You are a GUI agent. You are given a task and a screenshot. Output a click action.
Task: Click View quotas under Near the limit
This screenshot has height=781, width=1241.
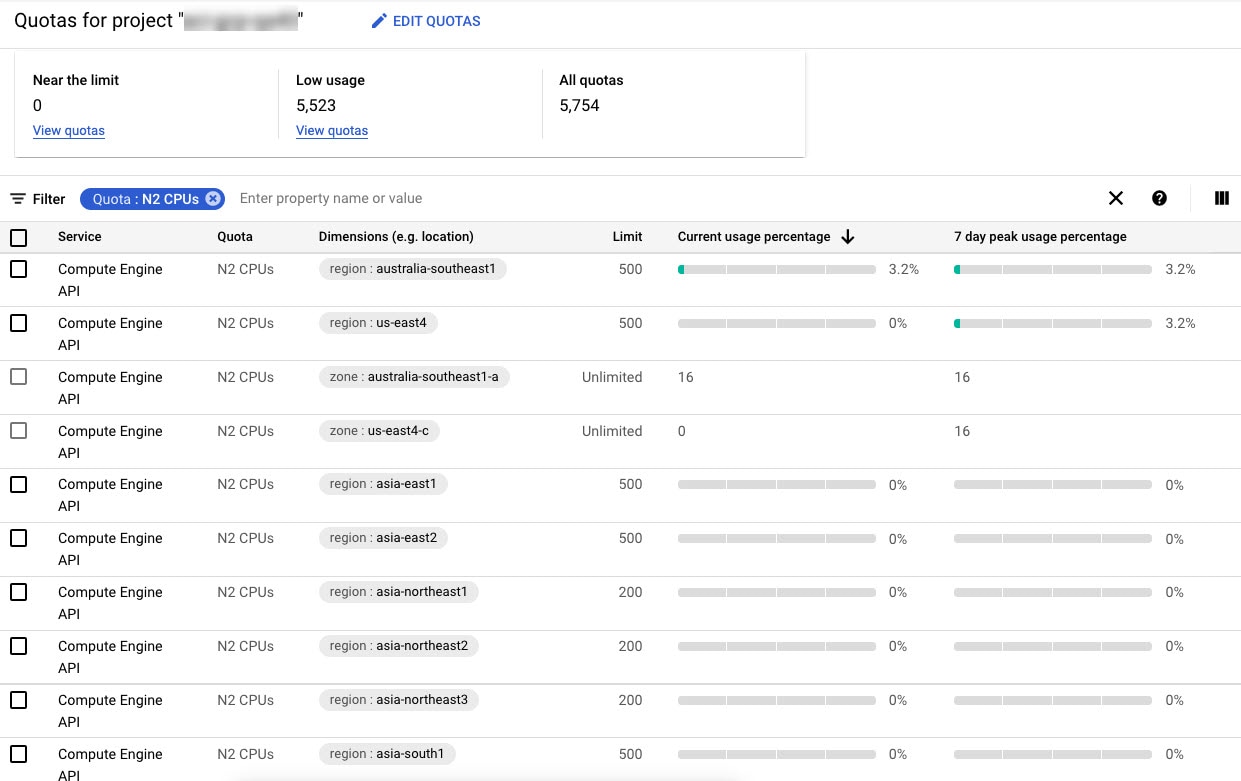coord(68,130)
